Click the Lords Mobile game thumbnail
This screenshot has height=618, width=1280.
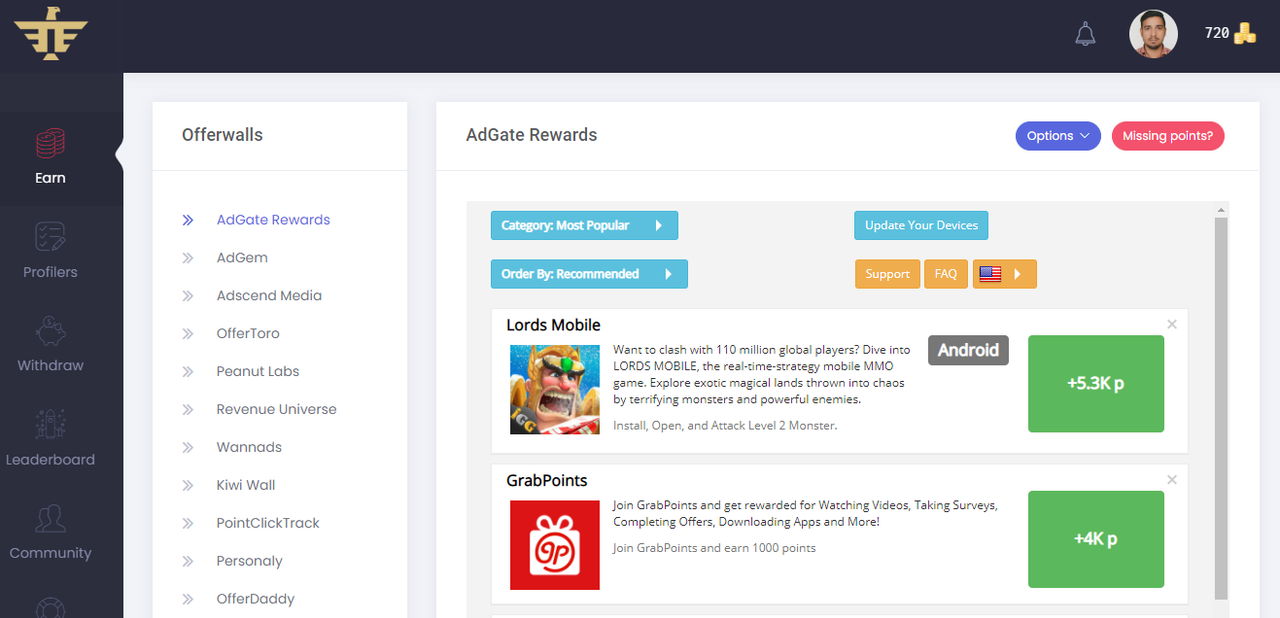click(555, 390)
